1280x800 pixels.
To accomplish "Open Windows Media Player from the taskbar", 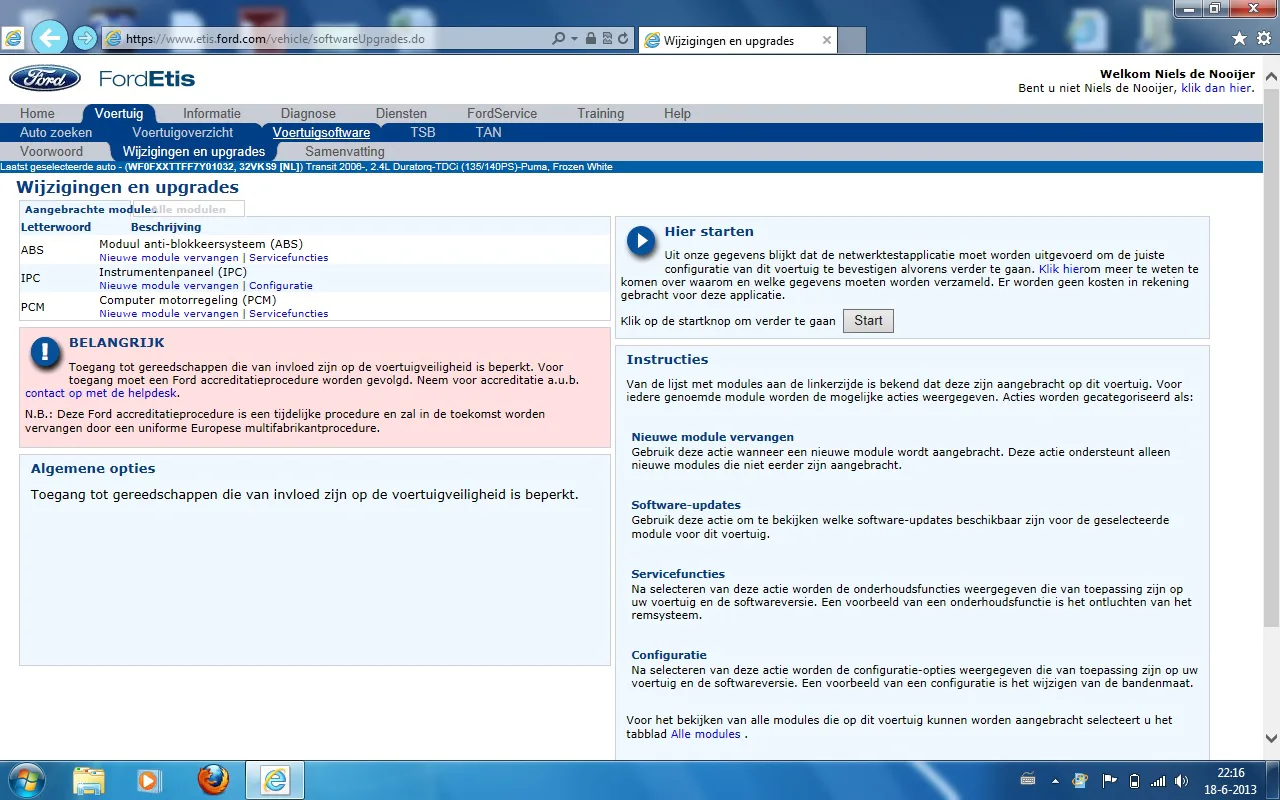I will coord(149,780).
